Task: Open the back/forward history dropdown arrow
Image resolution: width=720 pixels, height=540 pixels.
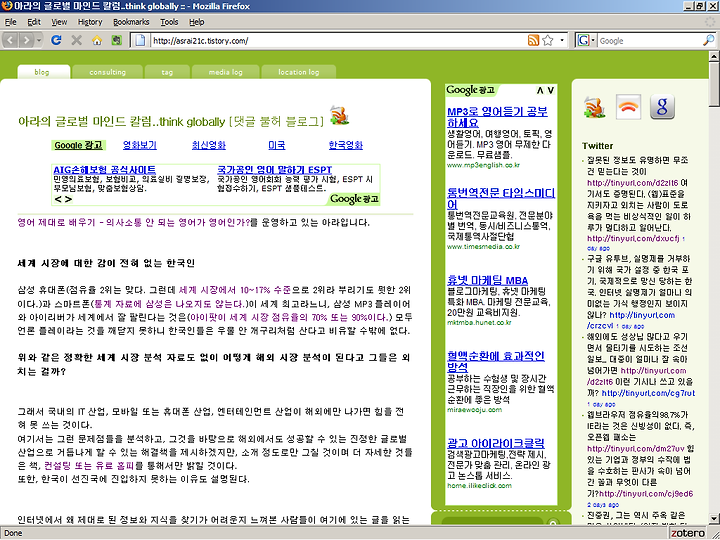Action: pos(39,40)
